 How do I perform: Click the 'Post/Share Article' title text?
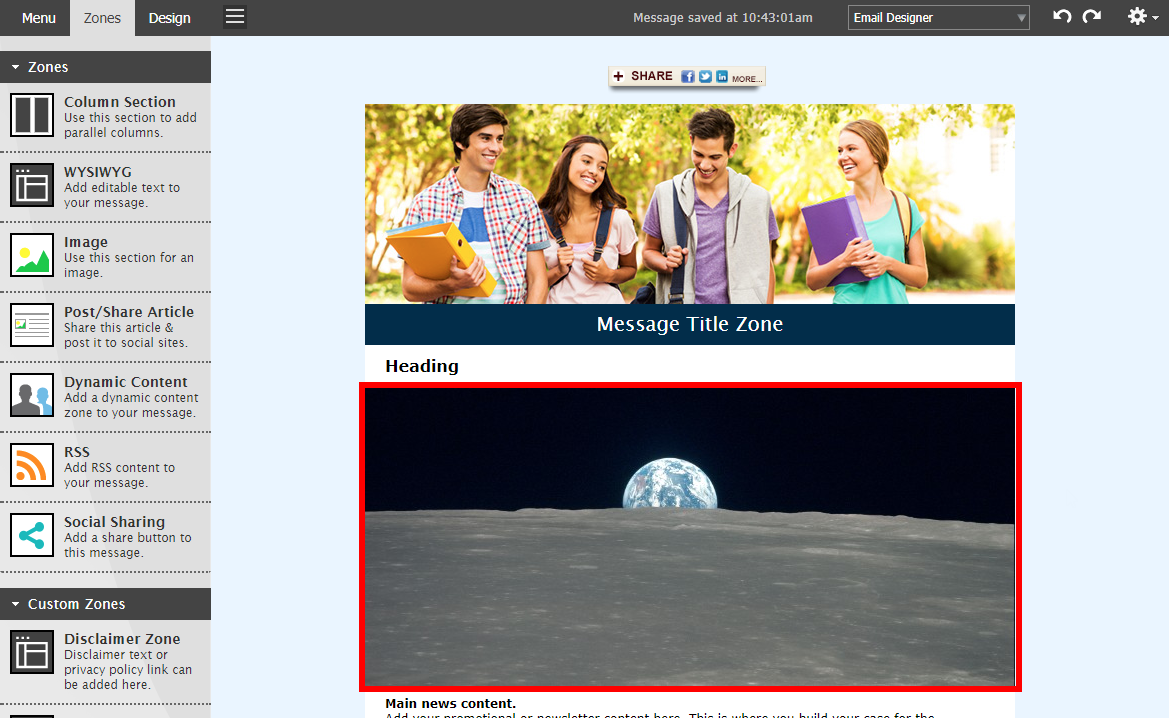(x=129, y=312)
